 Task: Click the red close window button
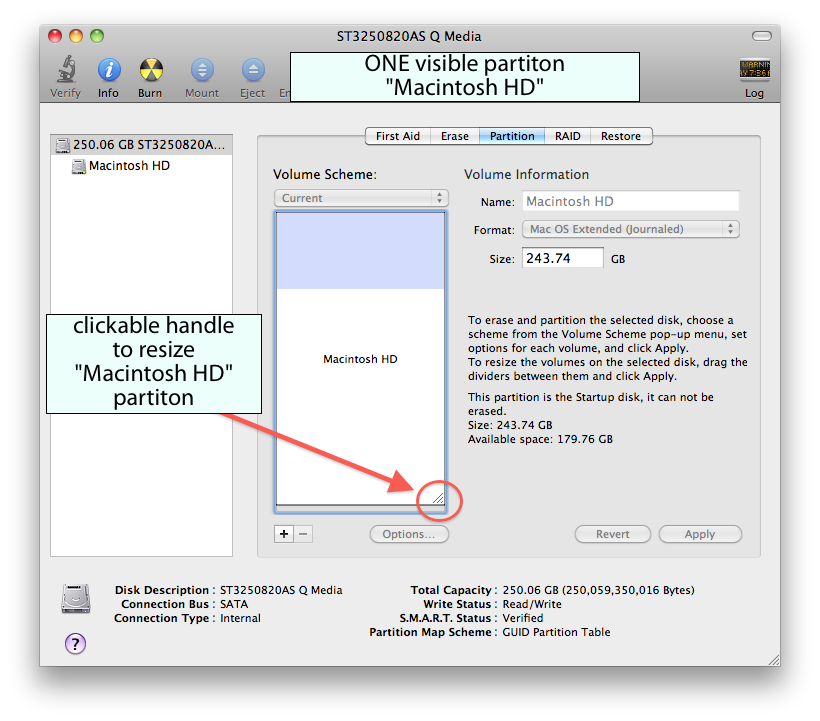55,36
